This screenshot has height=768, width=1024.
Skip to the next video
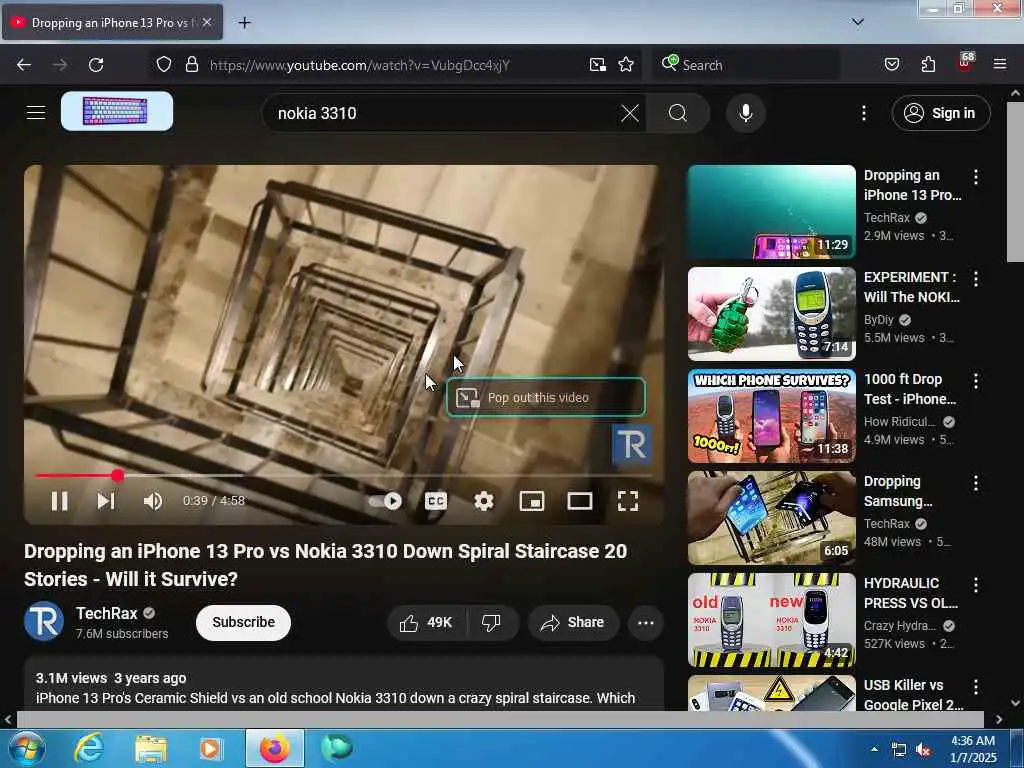(x=106, y=501)
